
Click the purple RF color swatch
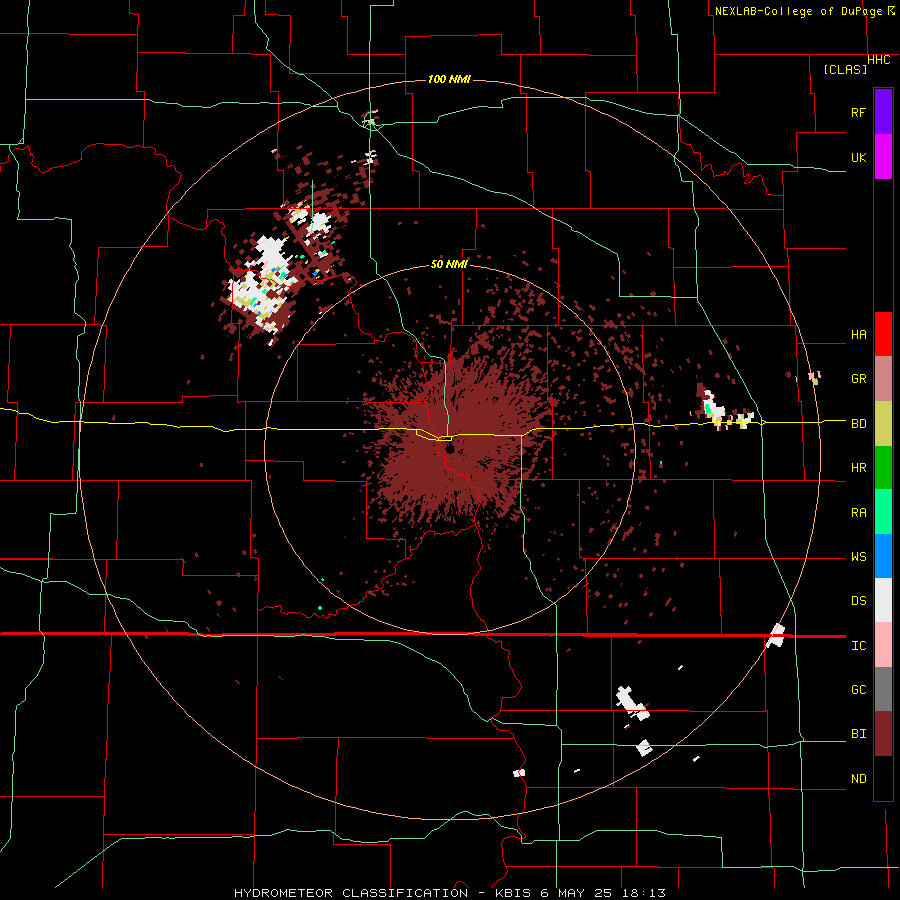pos(883,112)
